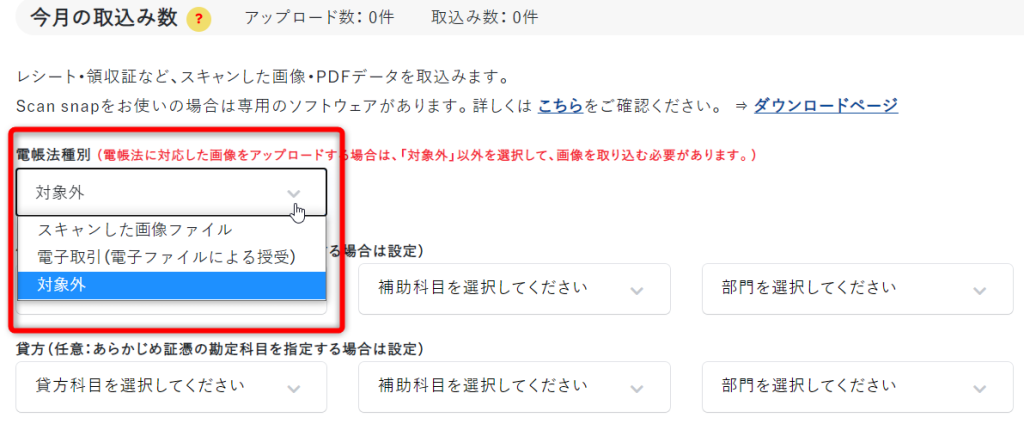Click the 取込み数: 0件 counter text
Screen dimensions: 1024x430
pyautogui.click(x=485, y=18)
